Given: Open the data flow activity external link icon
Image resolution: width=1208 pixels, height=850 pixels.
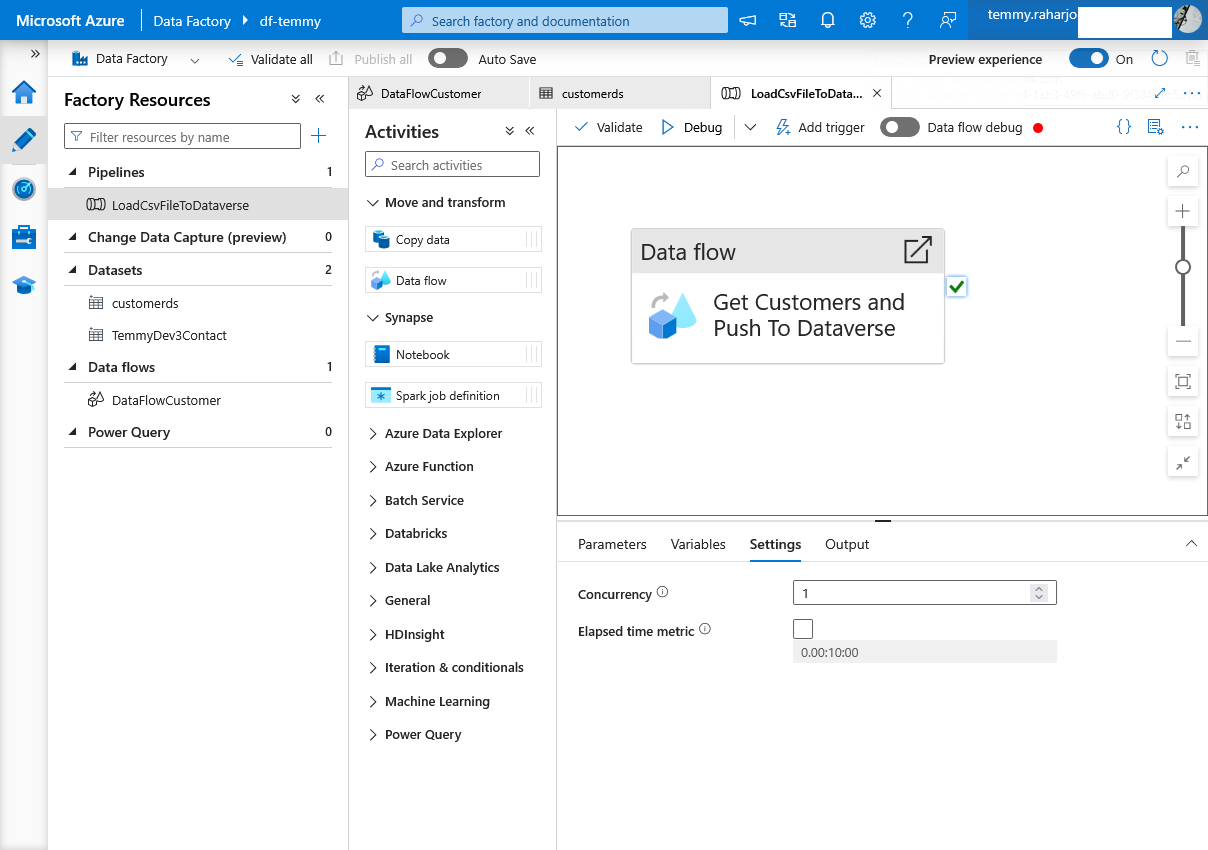Looking at the screenshot, I should click(917, 250).
